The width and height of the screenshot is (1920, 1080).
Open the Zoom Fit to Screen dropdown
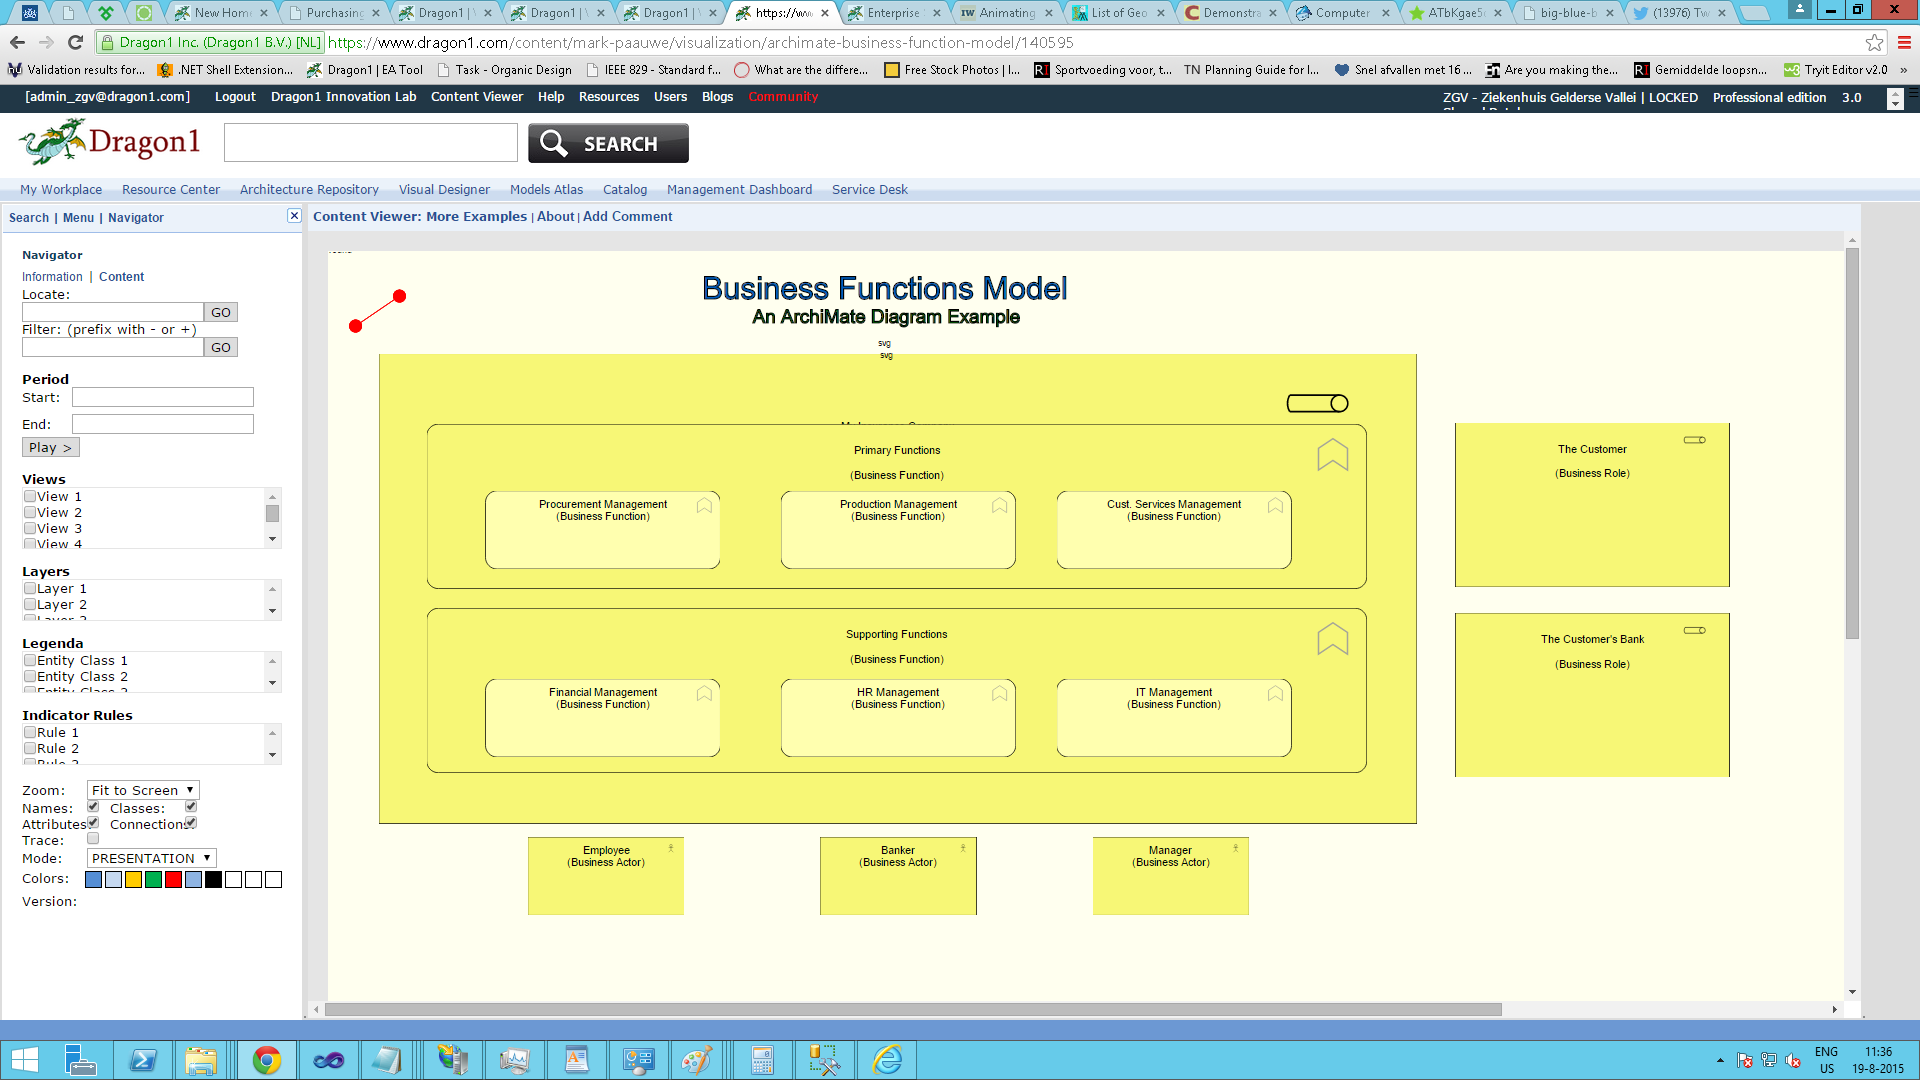tap(143, 790)
